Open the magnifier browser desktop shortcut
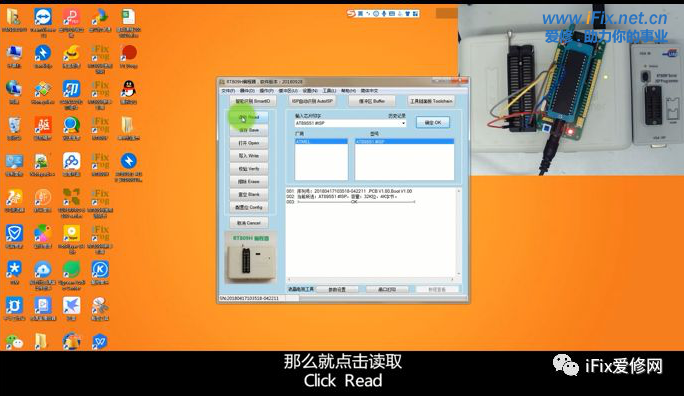 [x=71, y=129]
